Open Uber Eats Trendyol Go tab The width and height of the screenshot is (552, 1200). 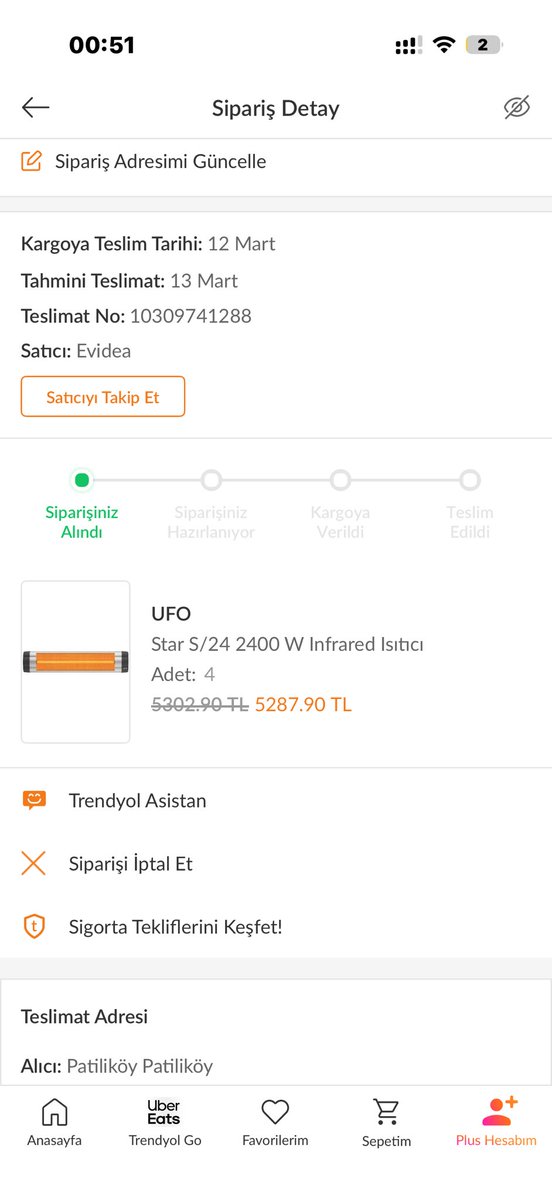[165, 1122]
